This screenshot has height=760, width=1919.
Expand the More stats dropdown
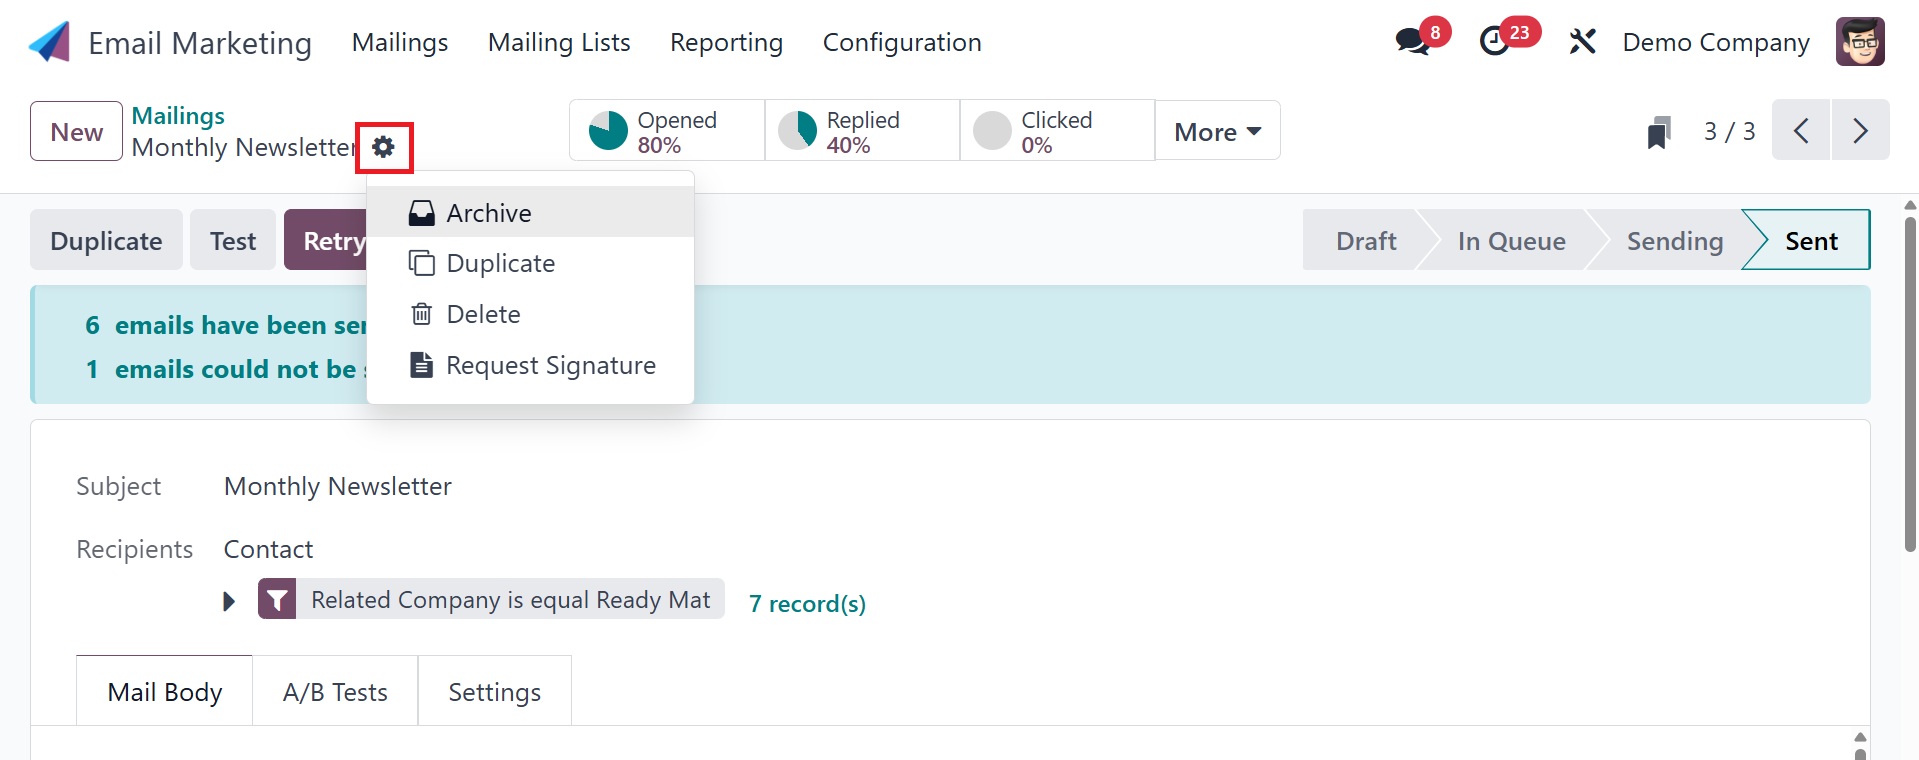pyautogui.click(x=1217, y=131)
